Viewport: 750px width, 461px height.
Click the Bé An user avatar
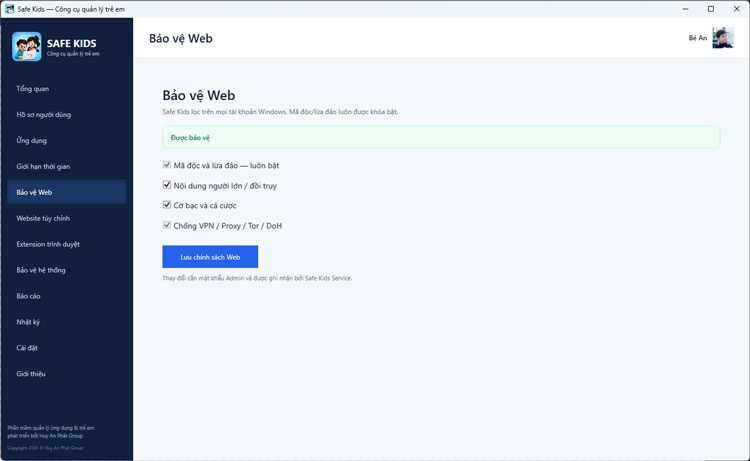(x=723, y=38)
